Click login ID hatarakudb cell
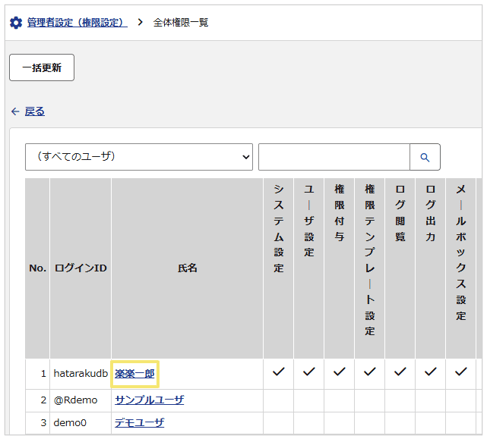Screen dimensions: 487x439 (x=81, y=373)
